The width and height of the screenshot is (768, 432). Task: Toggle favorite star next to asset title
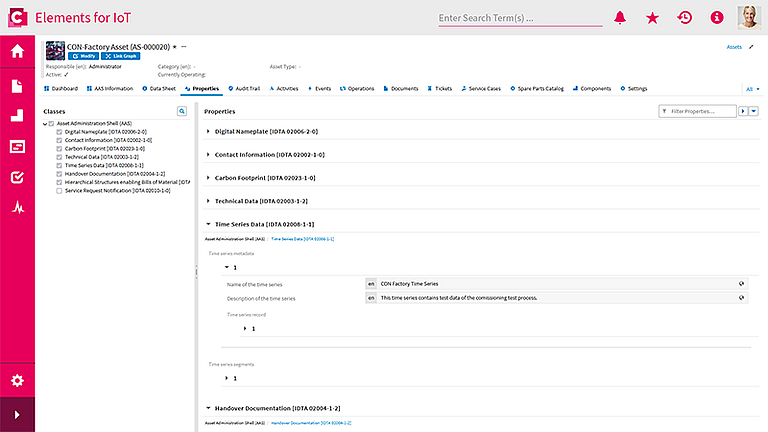coord(175,47)
